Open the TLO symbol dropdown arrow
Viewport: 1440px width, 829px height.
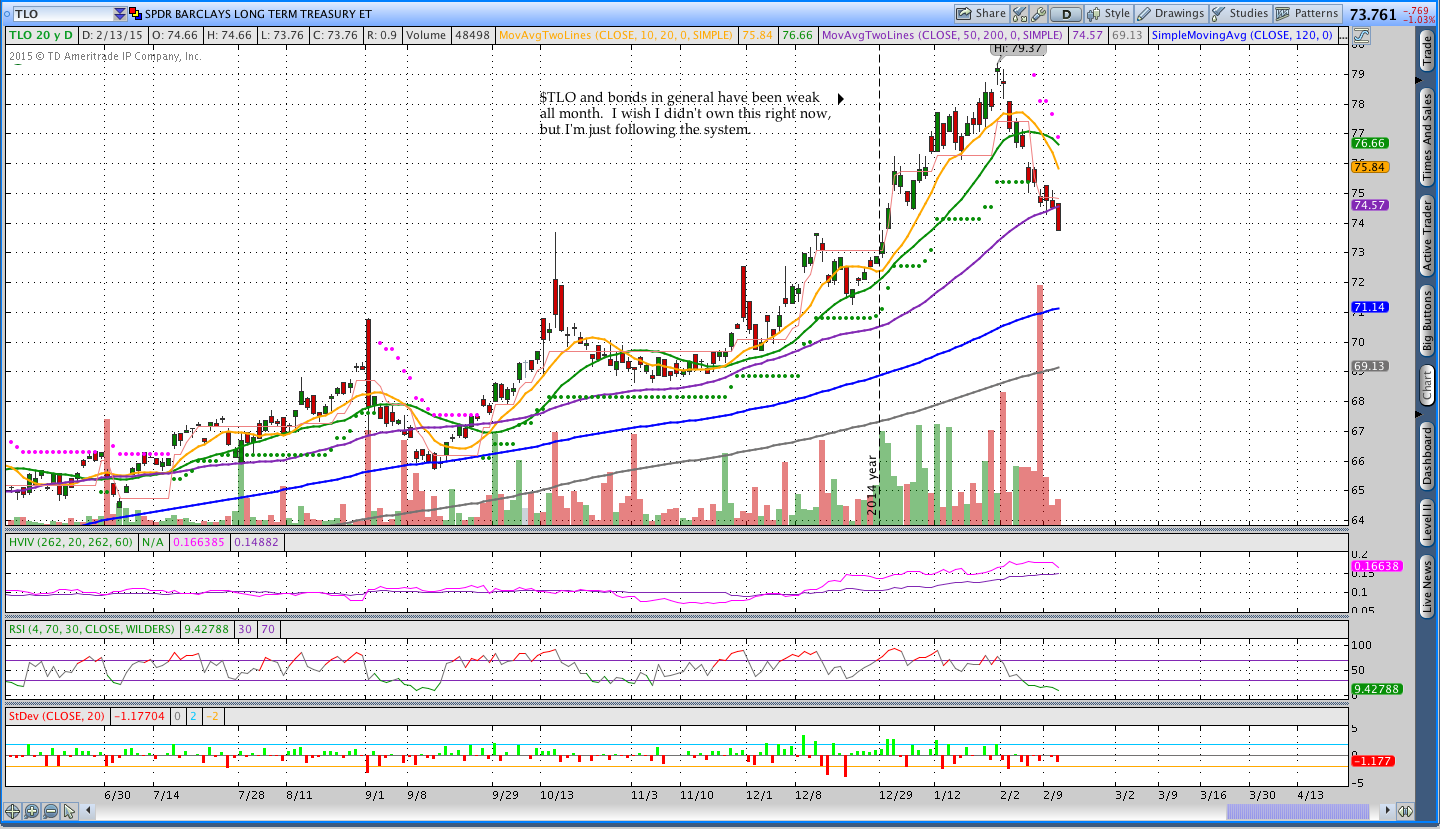click(x=121, y=14)
